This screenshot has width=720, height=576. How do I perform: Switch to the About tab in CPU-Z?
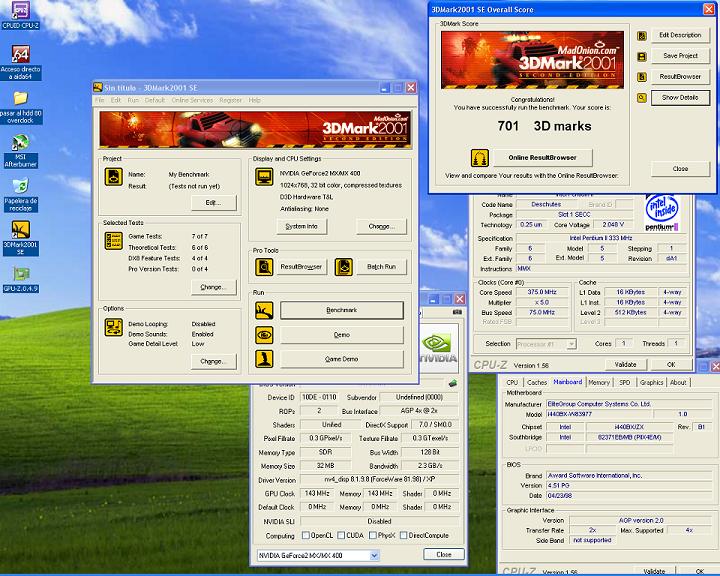(x=678, y=382)
